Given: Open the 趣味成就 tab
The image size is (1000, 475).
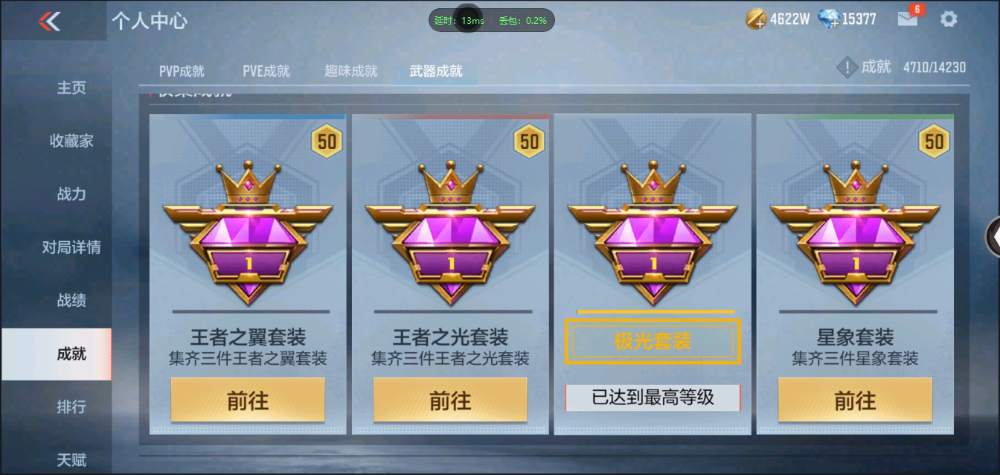Looking at the screenshot, I should coord(351,71).
